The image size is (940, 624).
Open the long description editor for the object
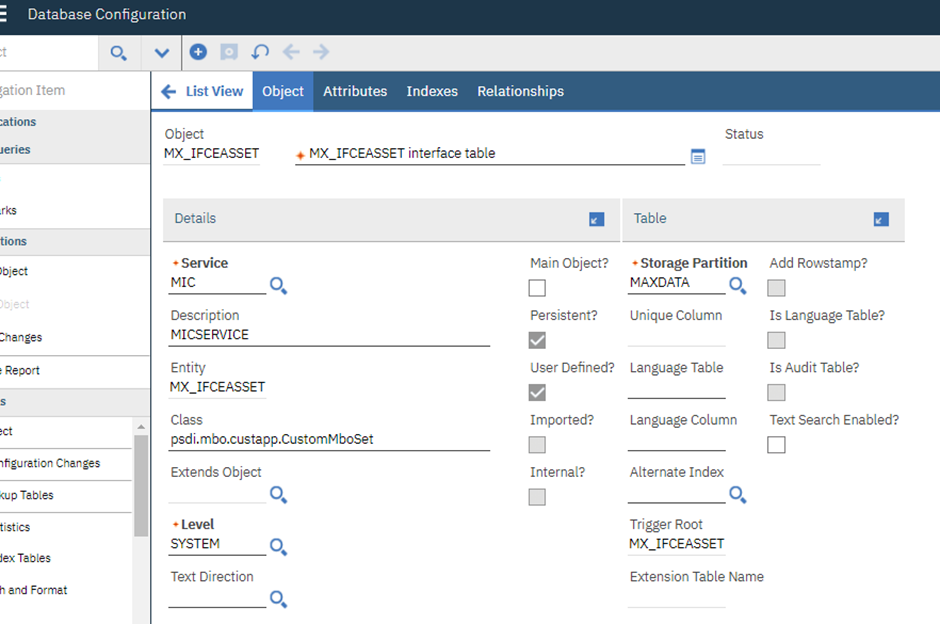click(698, 156)
